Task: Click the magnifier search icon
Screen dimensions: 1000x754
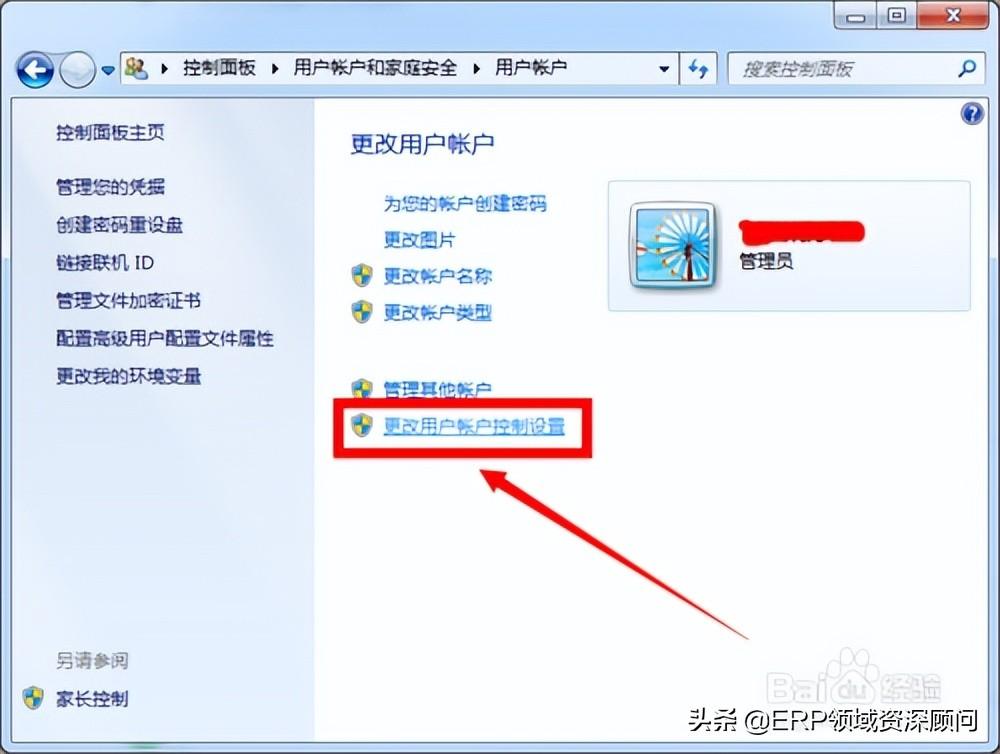Action: [x=967, y=68]
